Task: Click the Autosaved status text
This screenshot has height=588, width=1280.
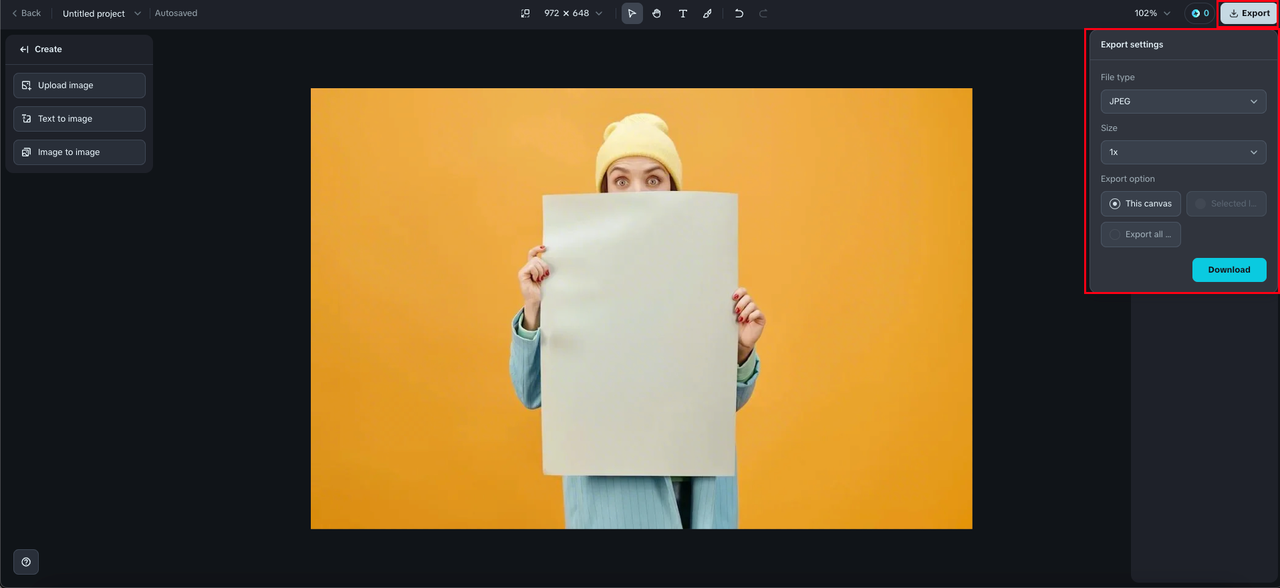Action: tap(176, 13)
